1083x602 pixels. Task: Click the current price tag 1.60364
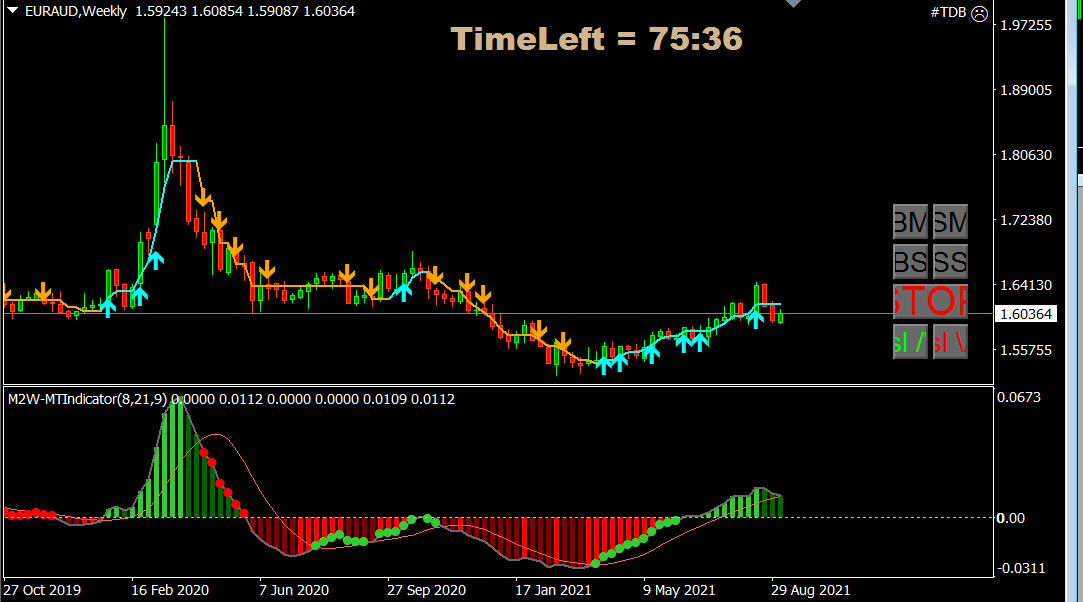[x=1026, y=313]
